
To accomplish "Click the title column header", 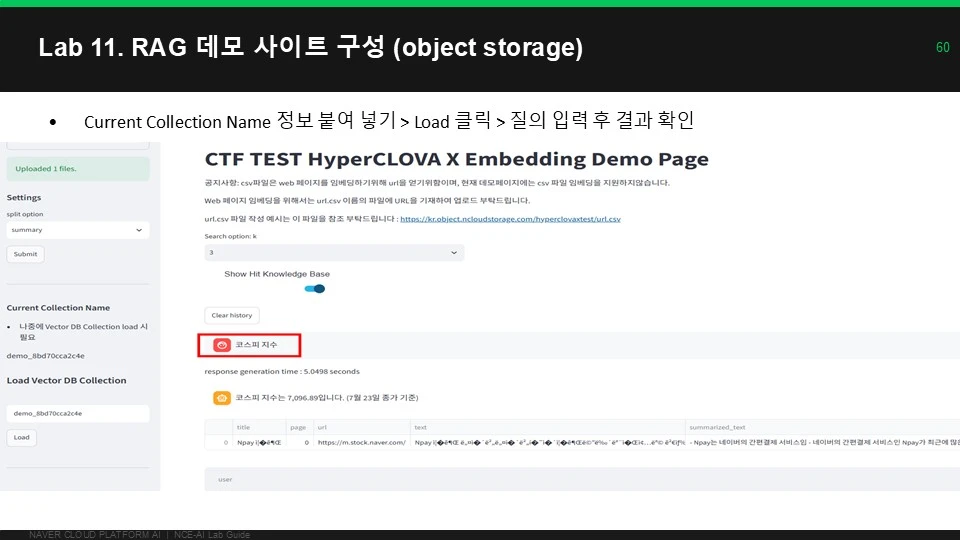I will (260, 427).
